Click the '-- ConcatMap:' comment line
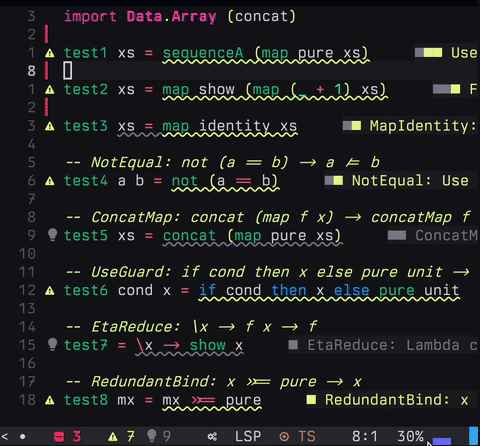This screenshot has height=446, width=480. tap(268, 217)
